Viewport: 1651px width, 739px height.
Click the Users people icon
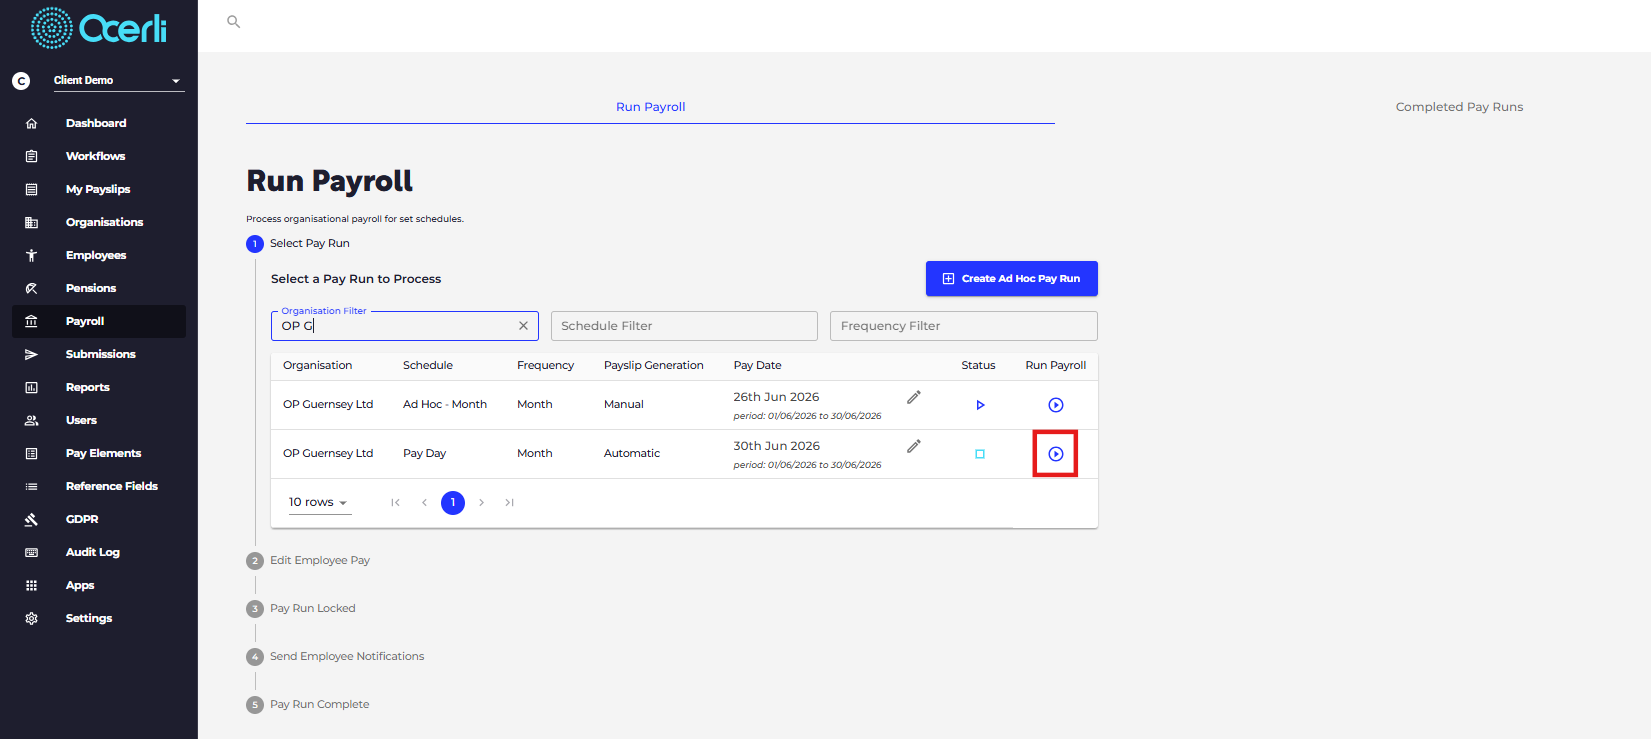click(x=31, y=420)
